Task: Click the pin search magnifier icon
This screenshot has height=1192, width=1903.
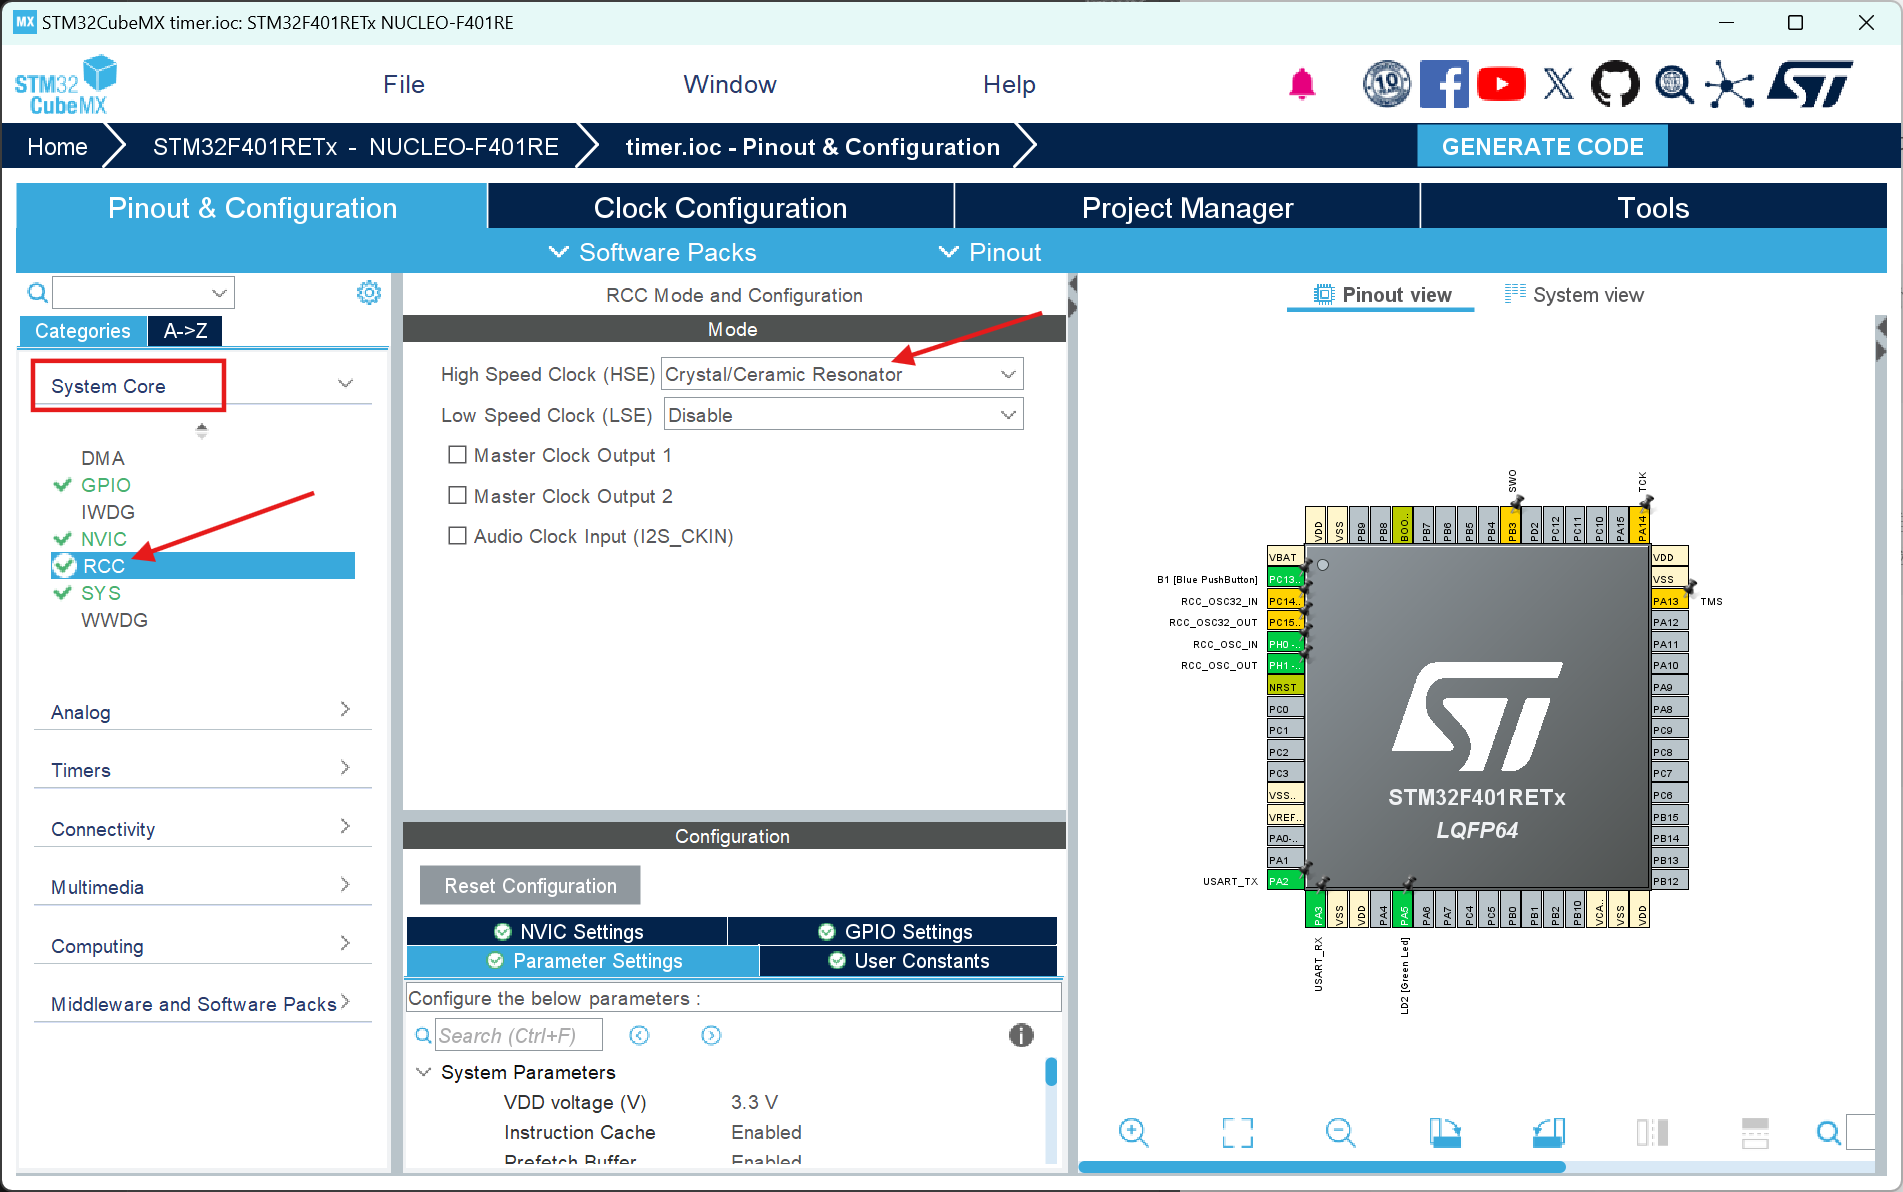Action: [1828, 1132]
